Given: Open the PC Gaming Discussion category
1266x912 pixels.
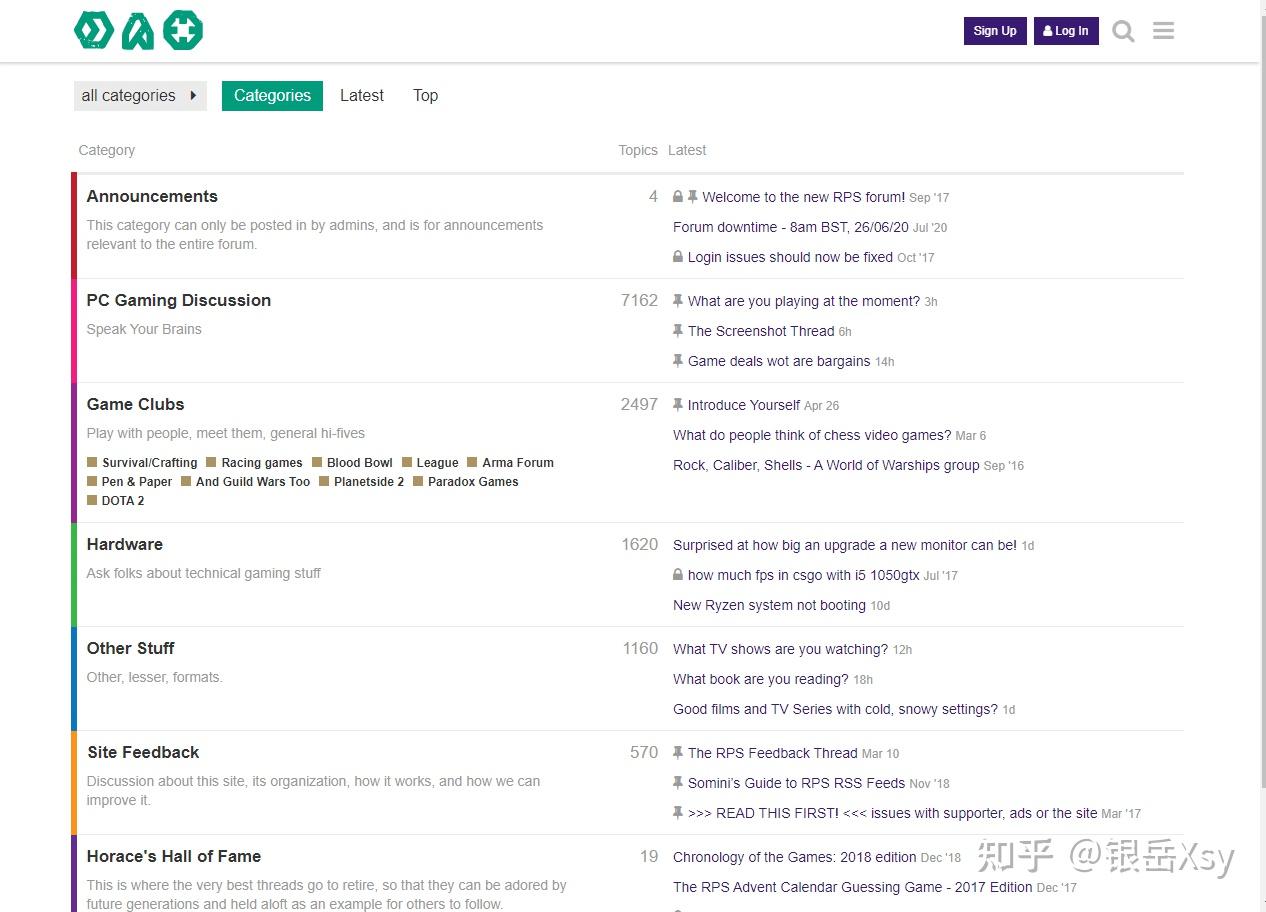Looking at the screenshot, I should [x=178, y=300].
